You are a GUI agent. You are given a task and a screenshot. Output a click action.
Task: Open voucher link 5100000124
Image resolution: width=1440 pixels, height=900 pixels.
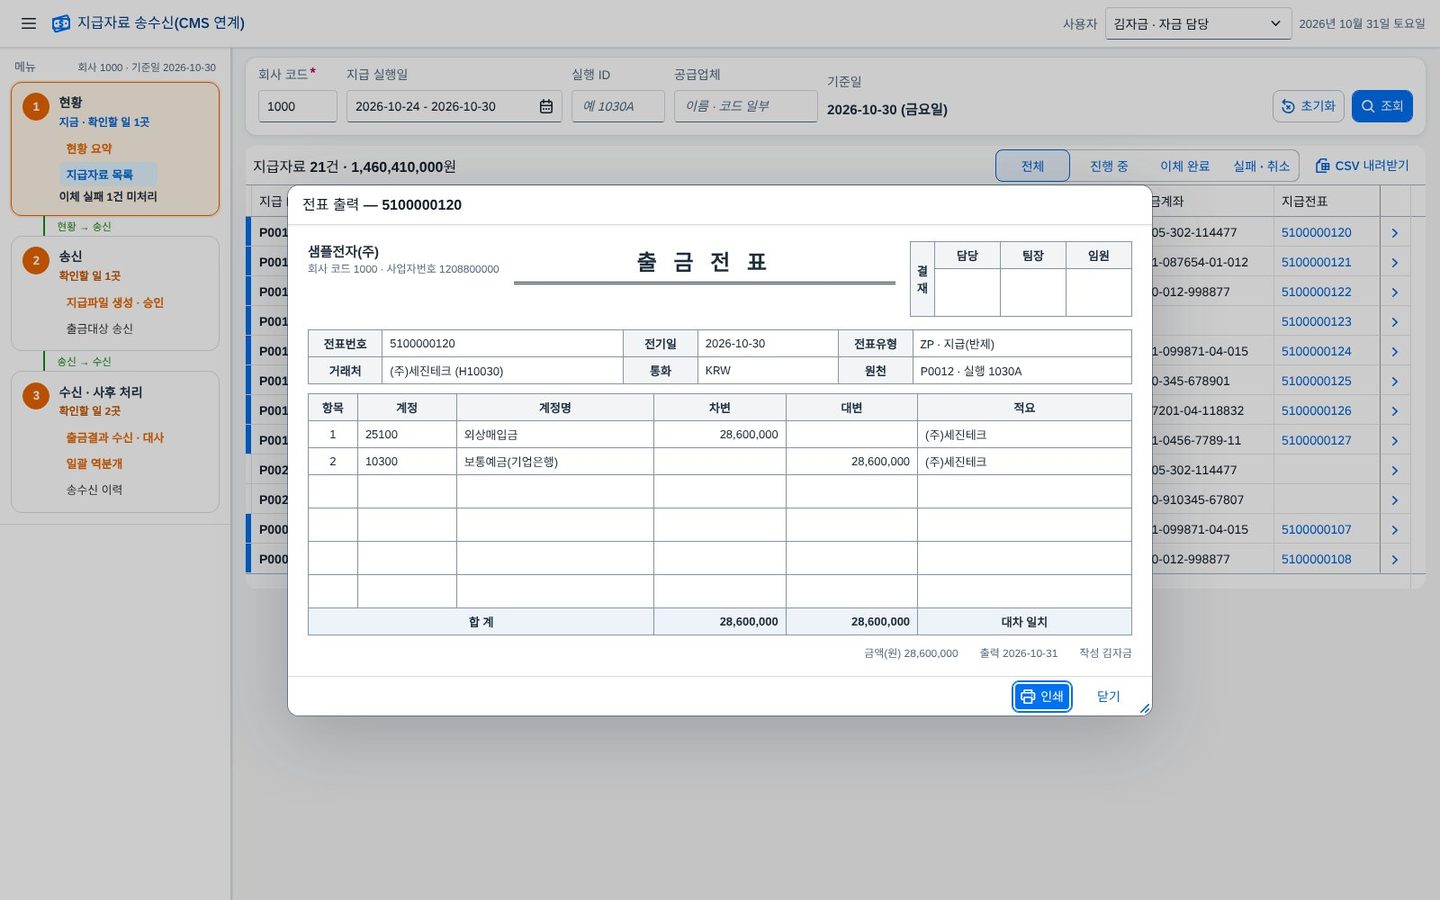click(x=1316, y=352)
